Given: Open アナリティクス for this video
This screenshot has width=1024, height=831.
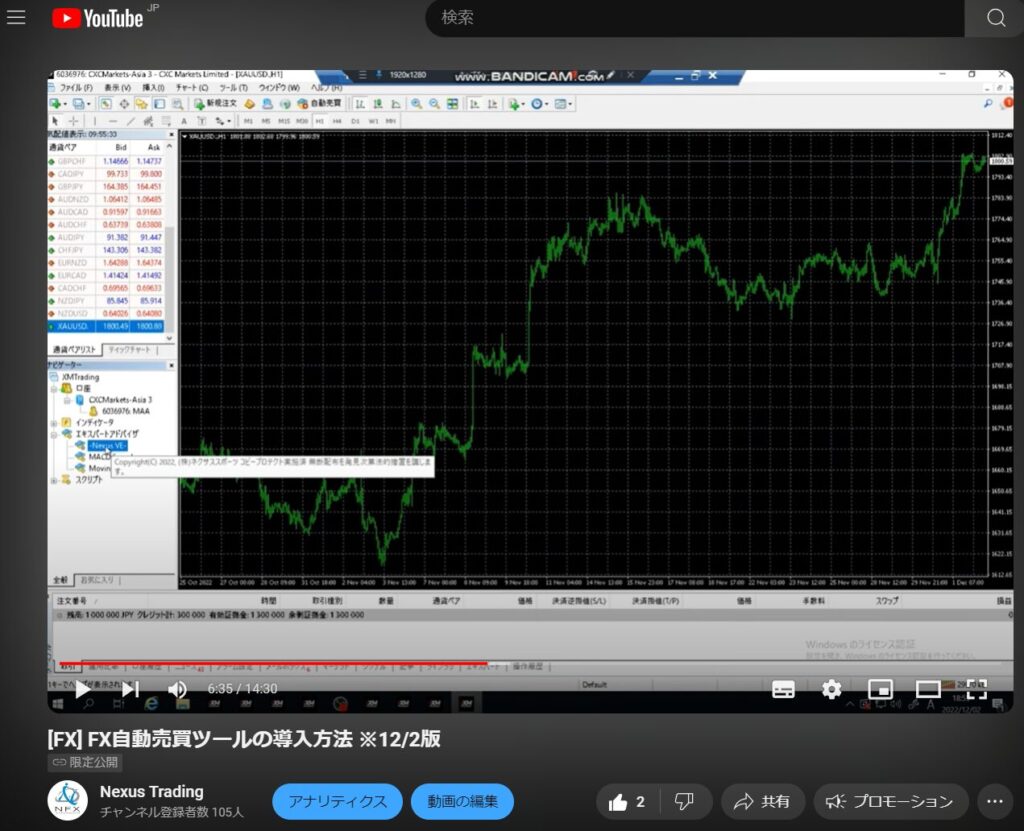Looking at the screenshot, I should click(337, 801).
